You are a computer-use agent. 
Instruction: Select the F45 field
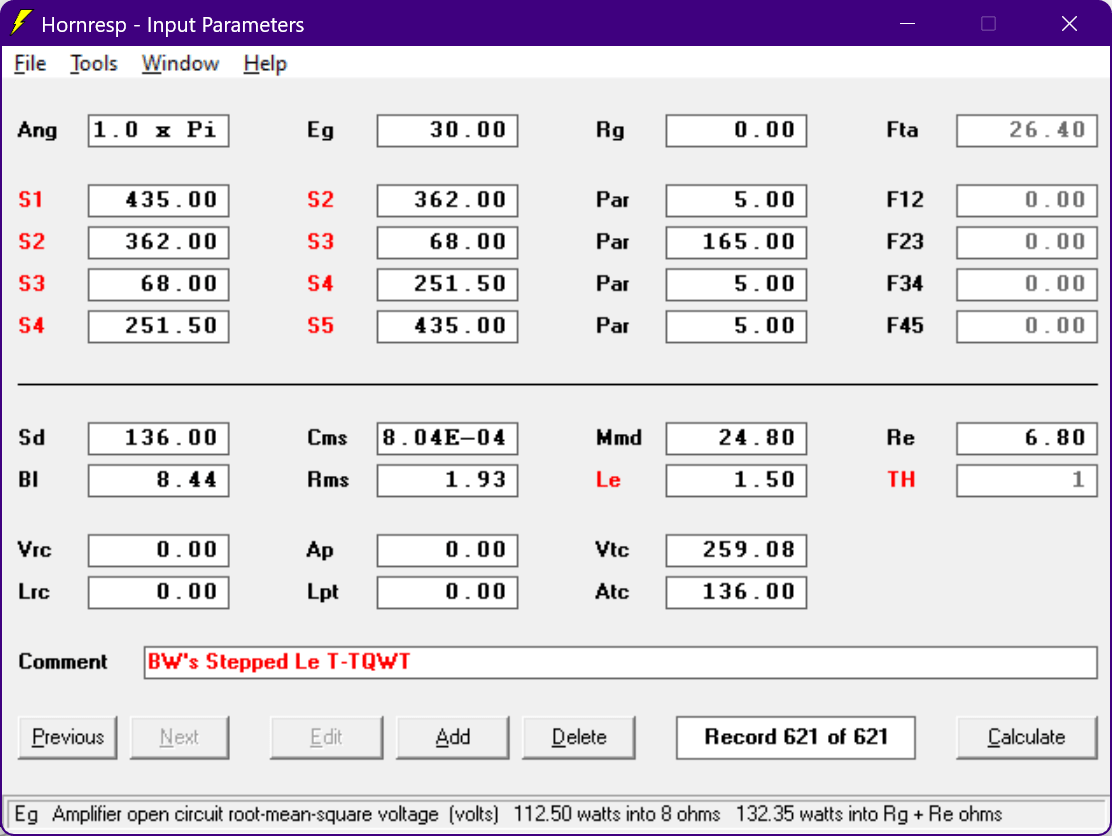[x=1027, y=326]
